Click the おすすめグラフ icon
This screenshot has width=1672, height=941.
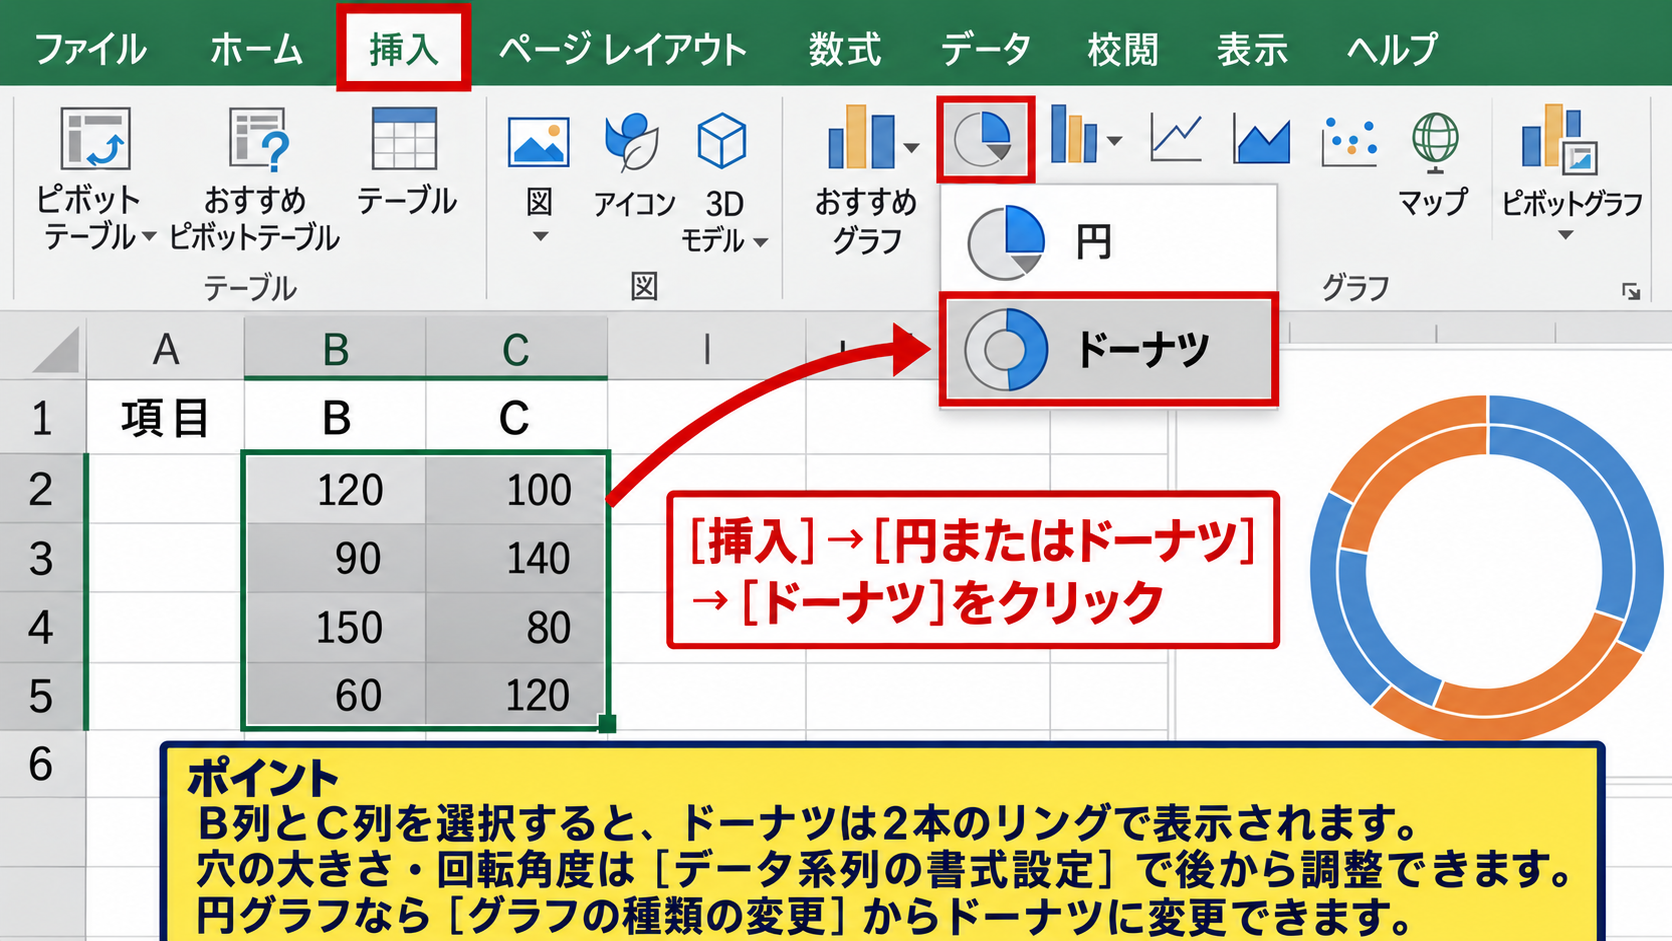[862, 137]
